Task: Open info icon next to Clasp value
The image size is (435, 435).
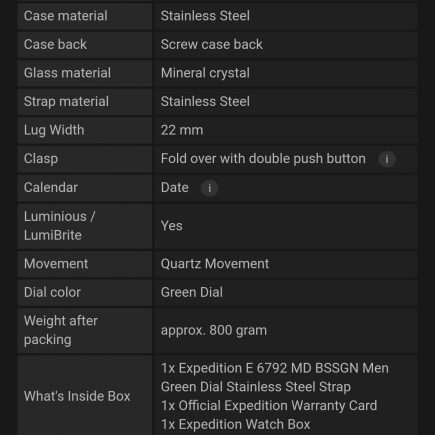Action: tap(387, 159)
